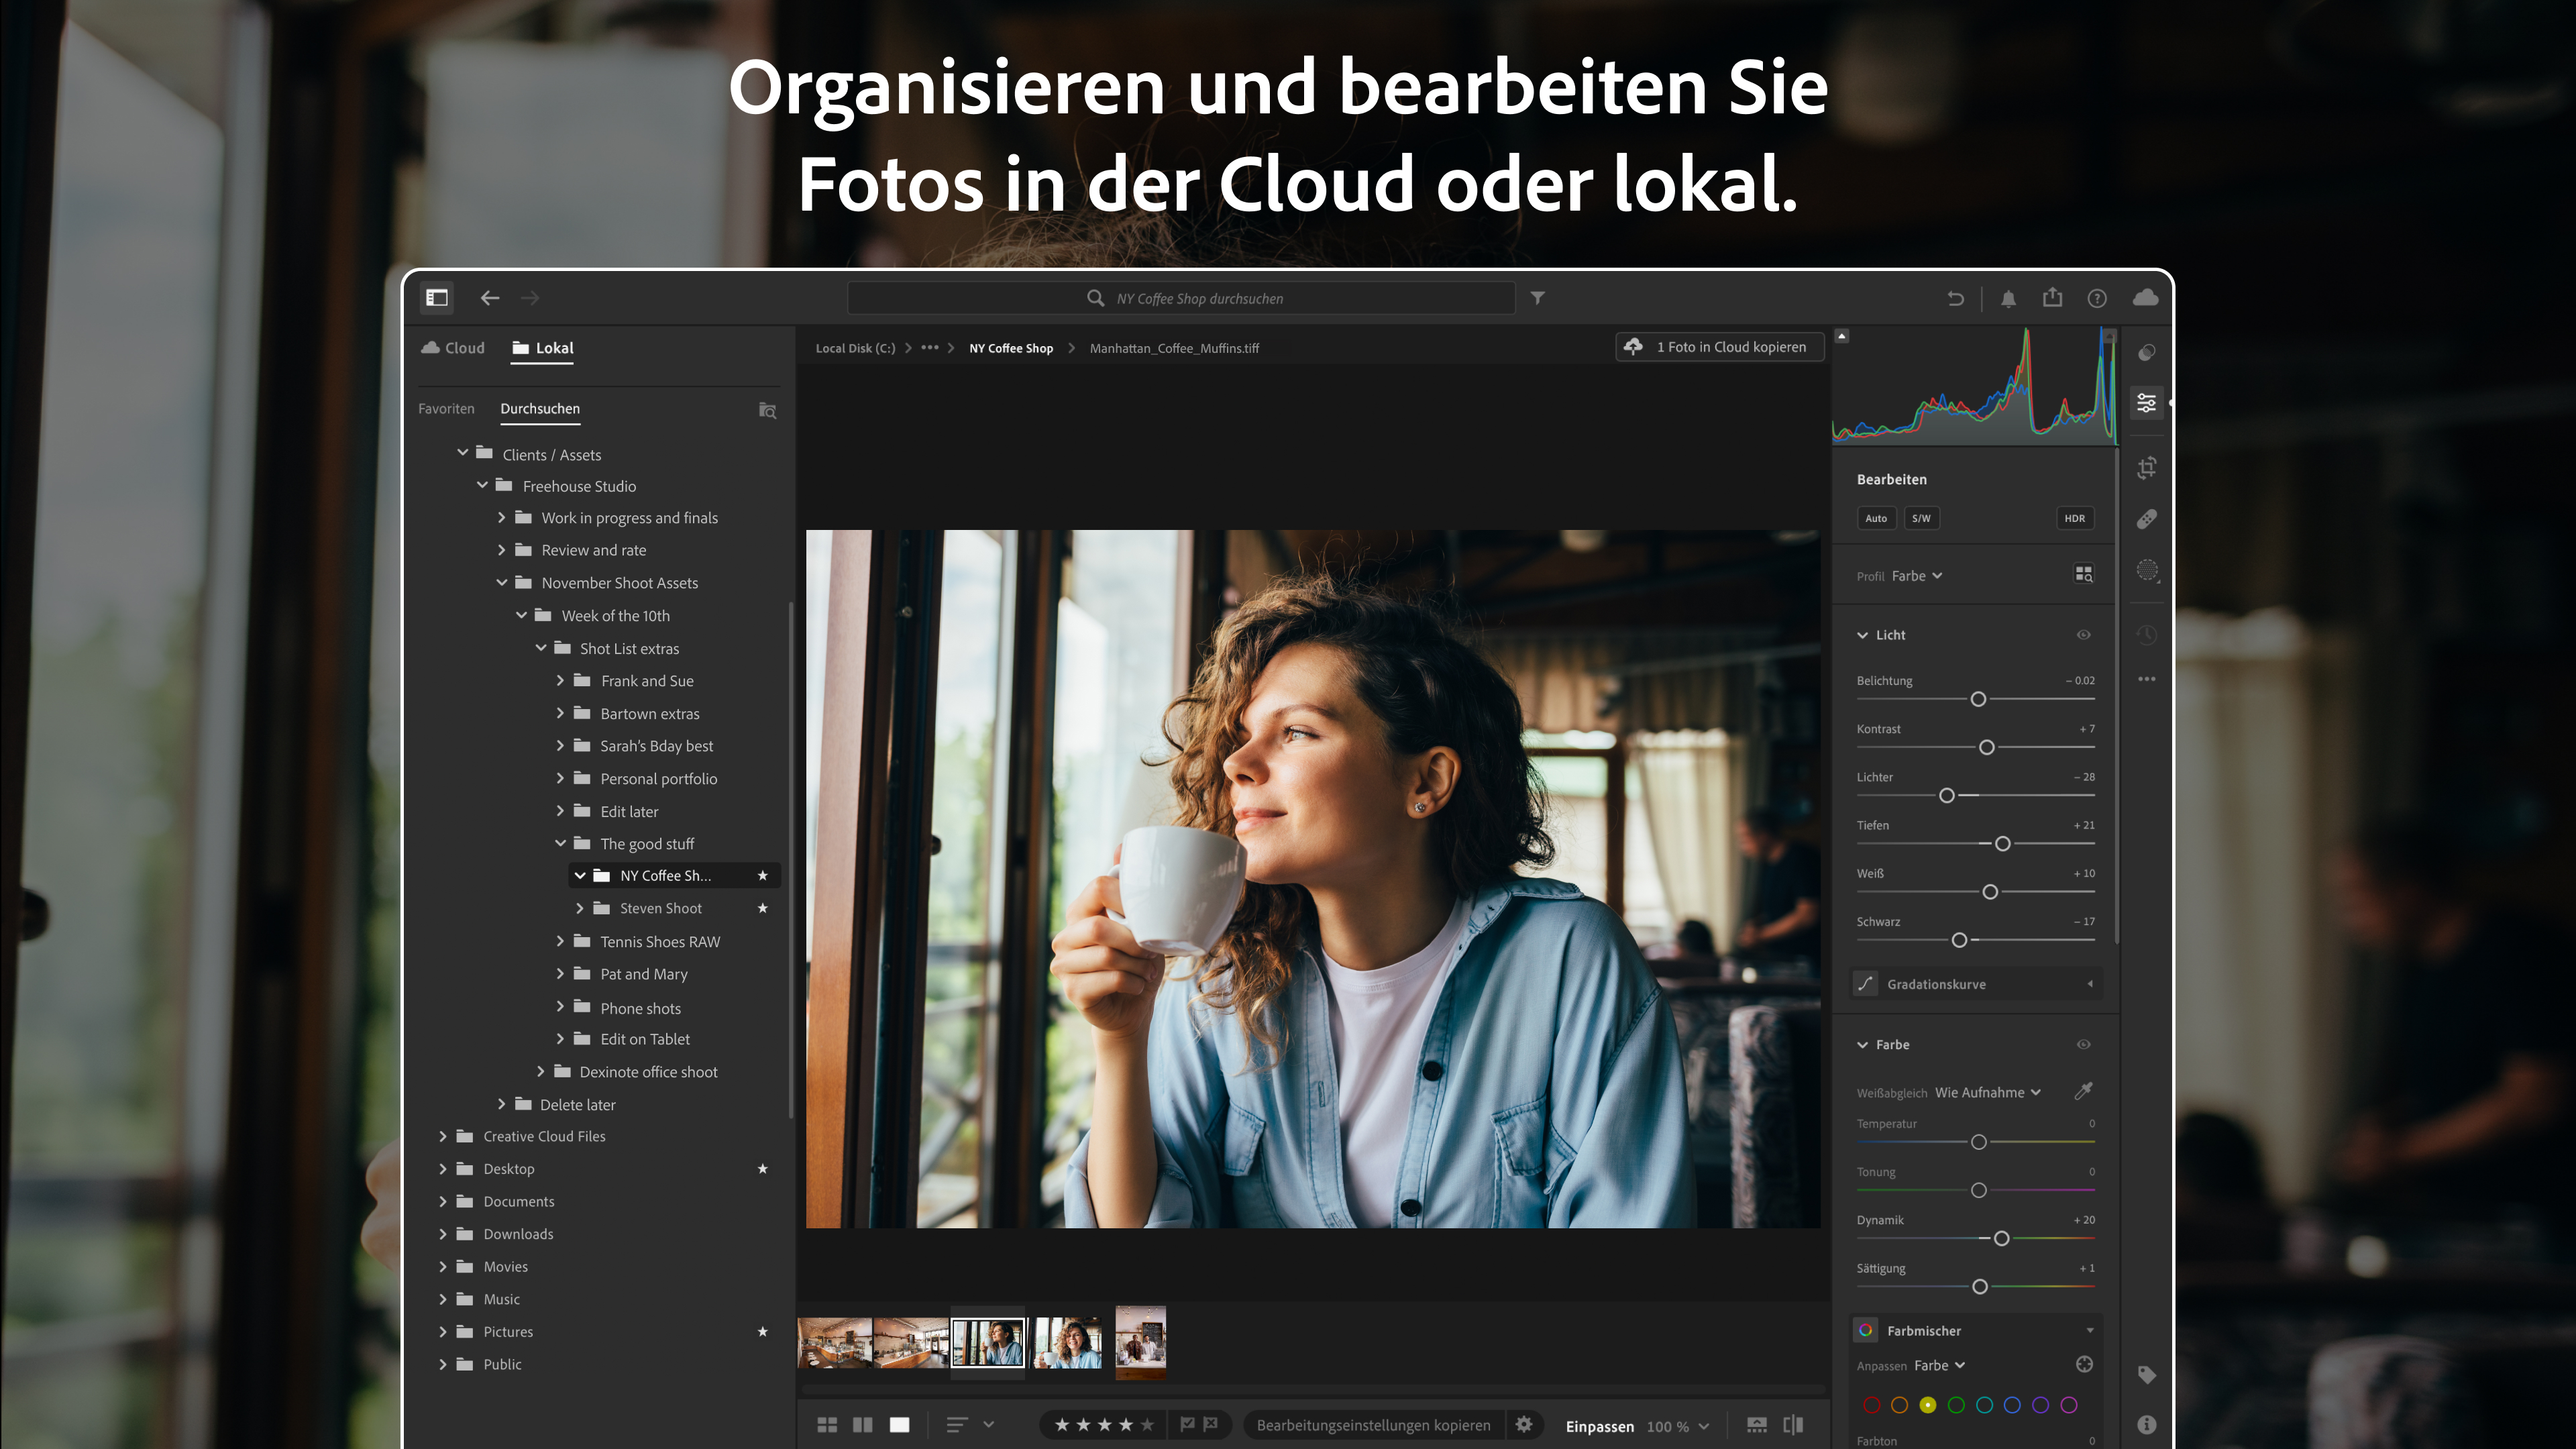2576x1449 pixels.
Task: Toggle visibility eye of Farbe section
Action: (2084, 1044)
